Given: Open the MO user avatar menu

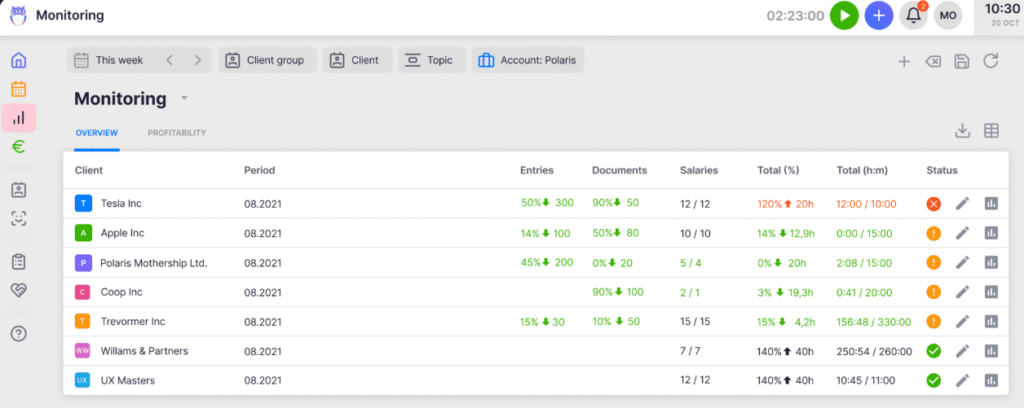Looking at the screenshot, I should click(x=948, y=16).
